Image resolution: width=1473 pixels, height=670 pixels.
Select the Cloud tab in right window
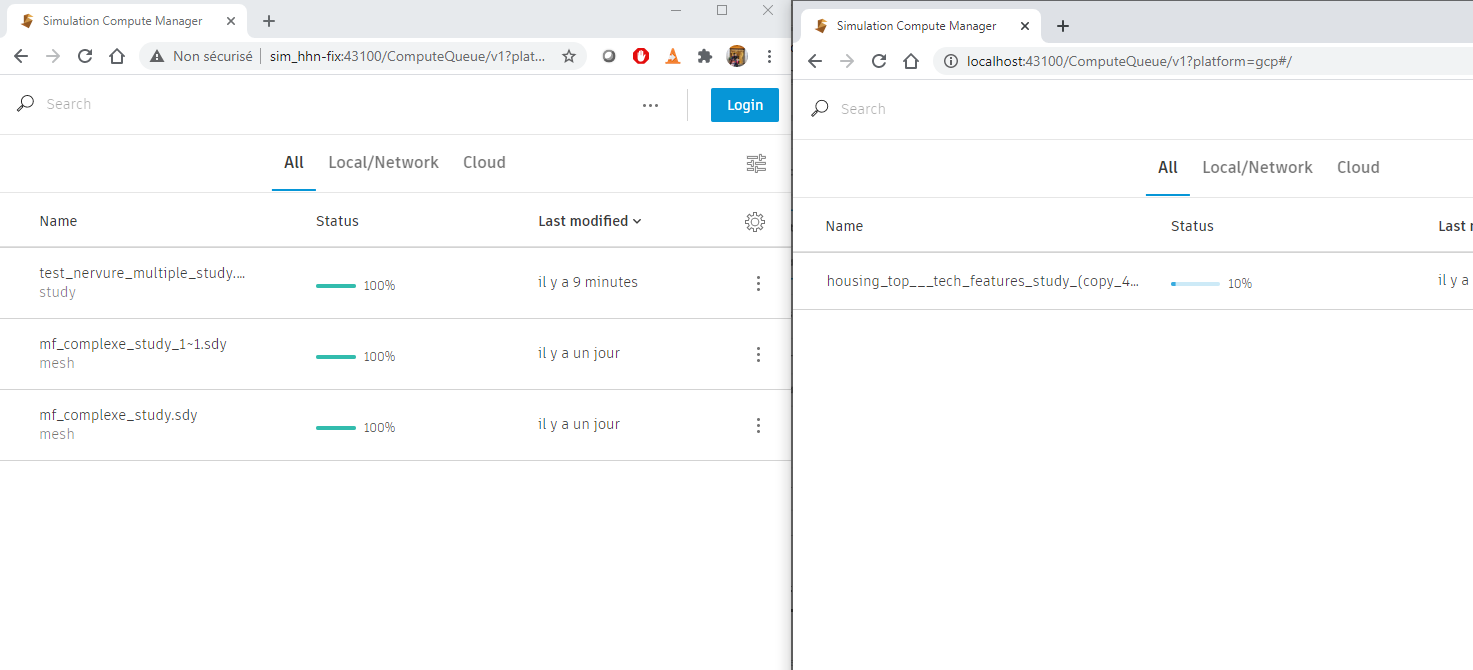click(1358, 168)
